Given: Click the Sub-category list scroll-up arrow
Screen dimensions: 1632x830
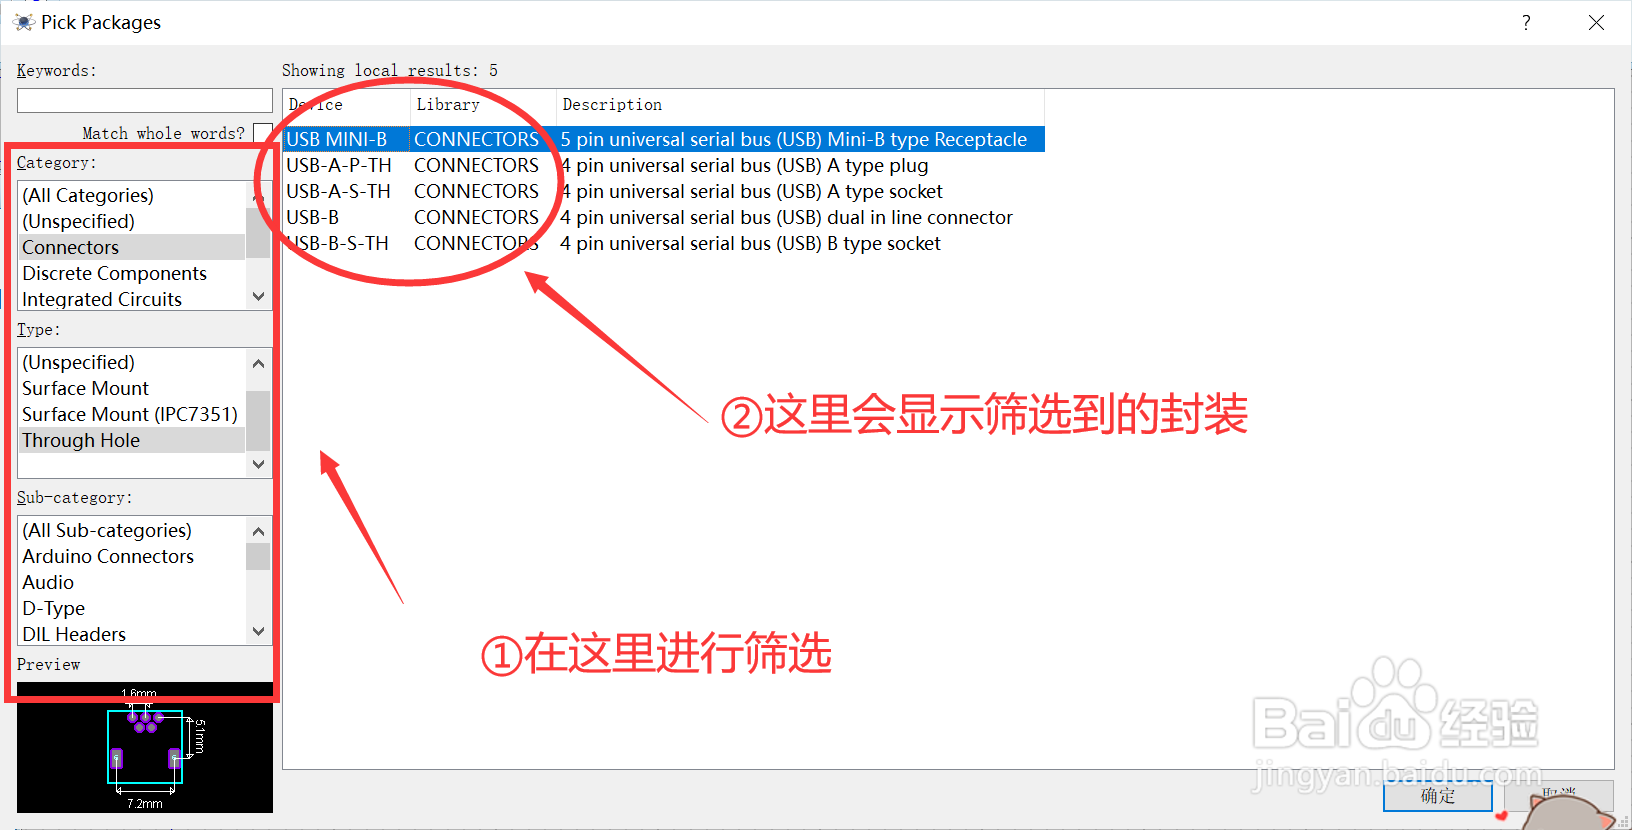Looking at the screenshot, I should click(259, 531).
